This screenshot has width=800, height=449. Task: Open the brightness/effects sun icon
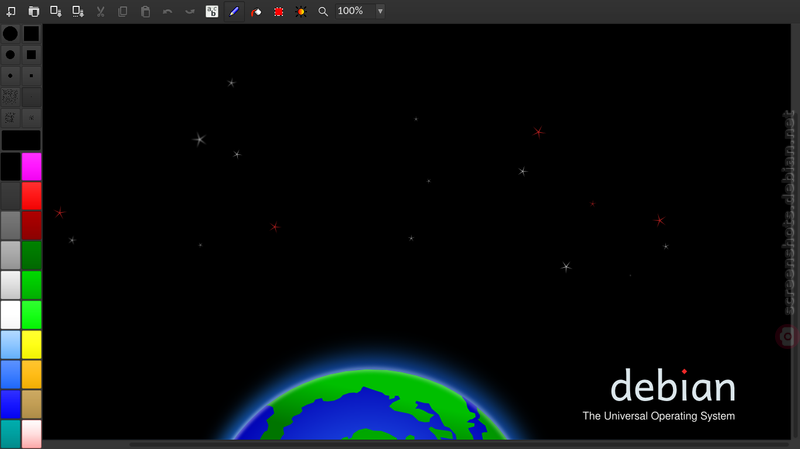pyautogui.click(x=301, y=11)
